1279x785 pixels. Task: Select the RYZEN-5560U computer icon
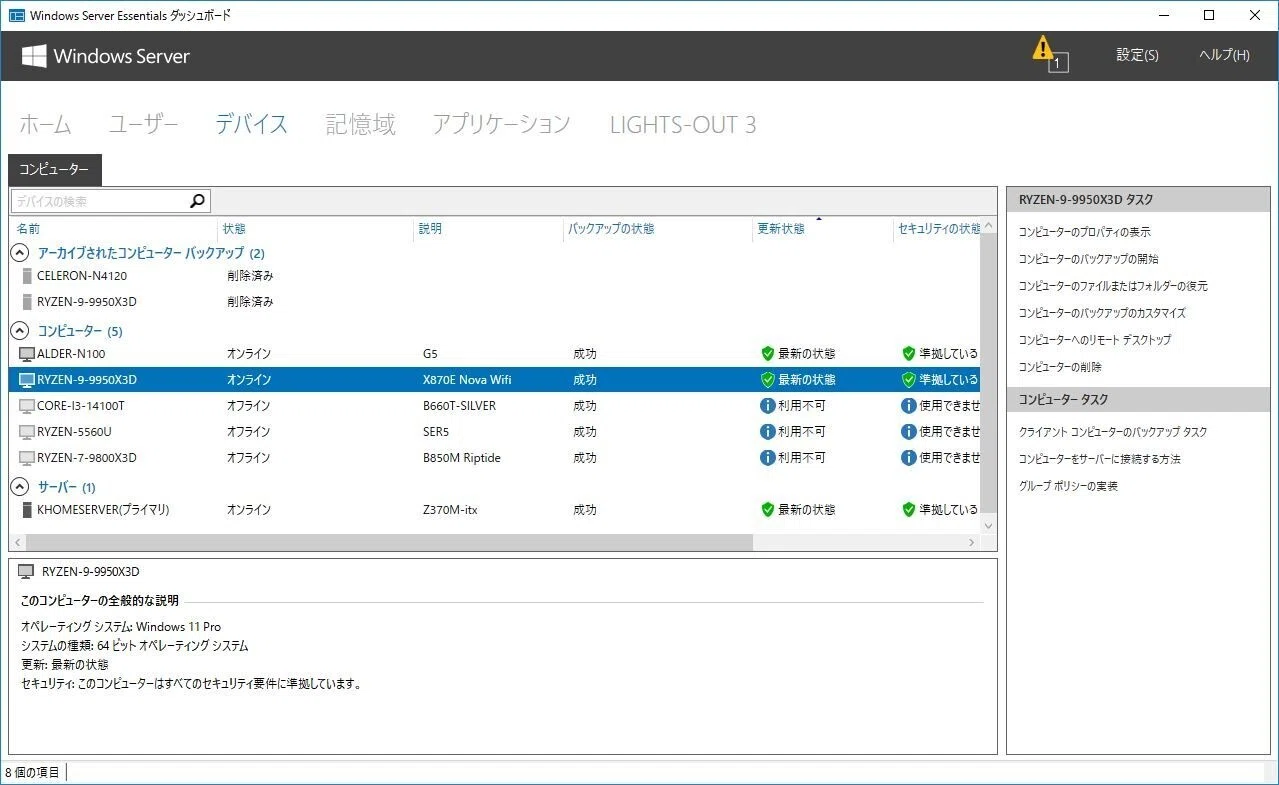[x=27, y=432]
